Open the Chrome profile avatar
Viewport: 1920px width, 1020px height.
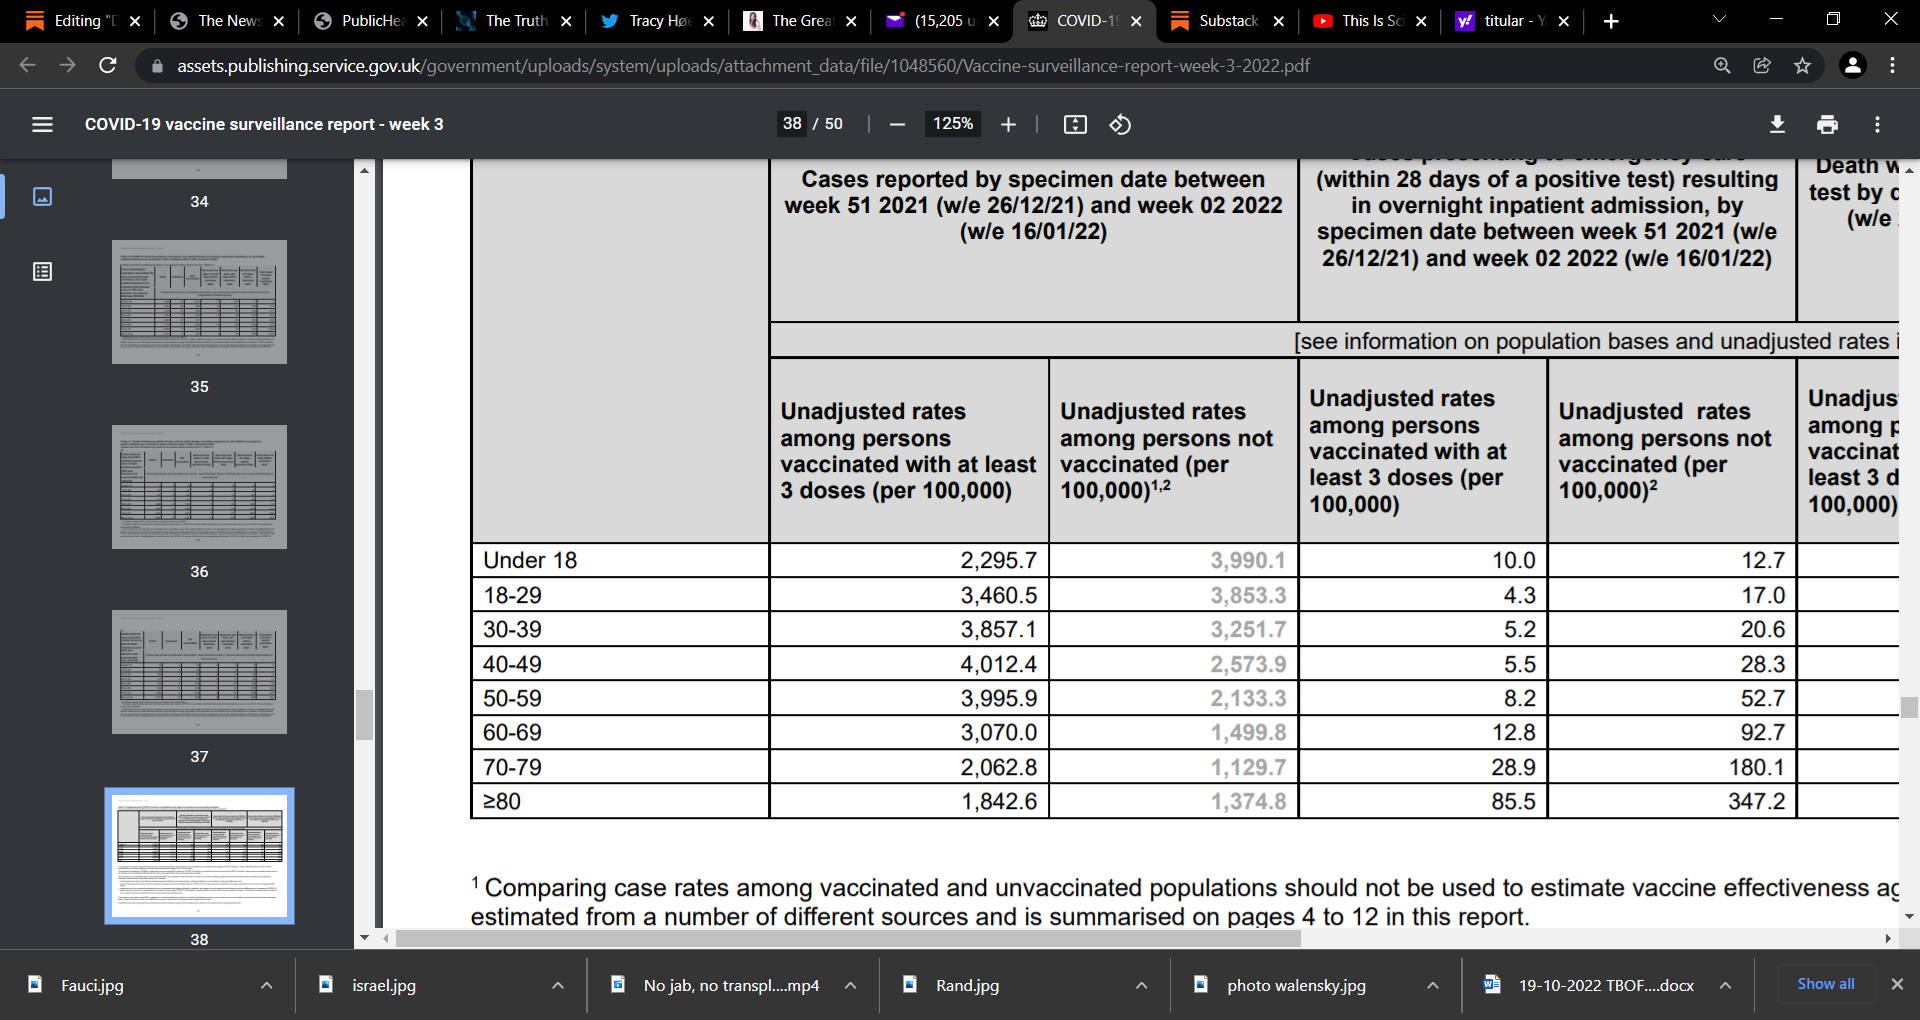point(1852,65)
